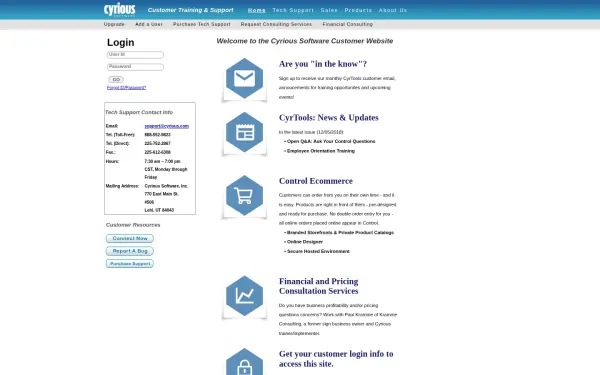The height and width of the screenshot is (375, 600).
Task: Click the newspaper CyrTools news hexagon icon
Action: [x=244, y=132]
